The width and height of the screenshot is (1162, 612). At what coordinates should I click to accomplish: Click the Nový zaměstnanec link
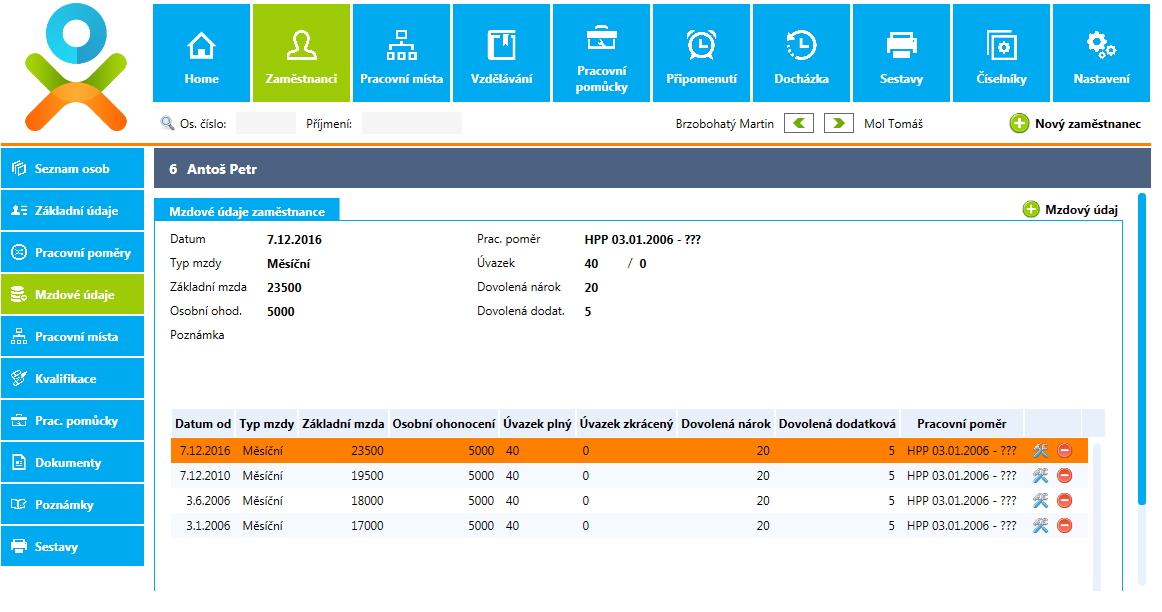coord(1088,124)
